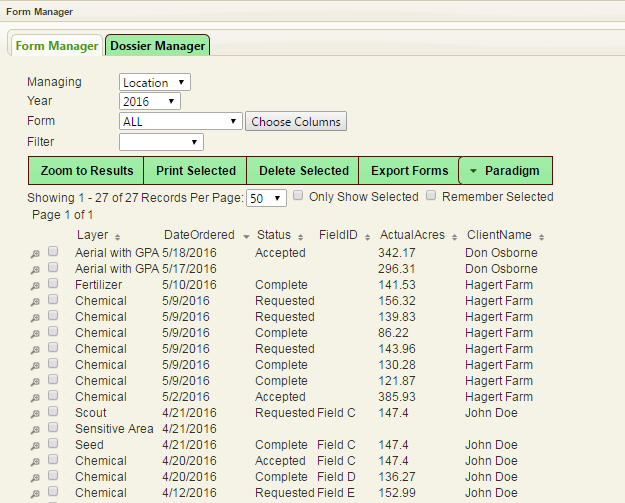The width and height of the screenshot is (625, 503).
Task: Click Field E cell text
Action: click(336, 493)
